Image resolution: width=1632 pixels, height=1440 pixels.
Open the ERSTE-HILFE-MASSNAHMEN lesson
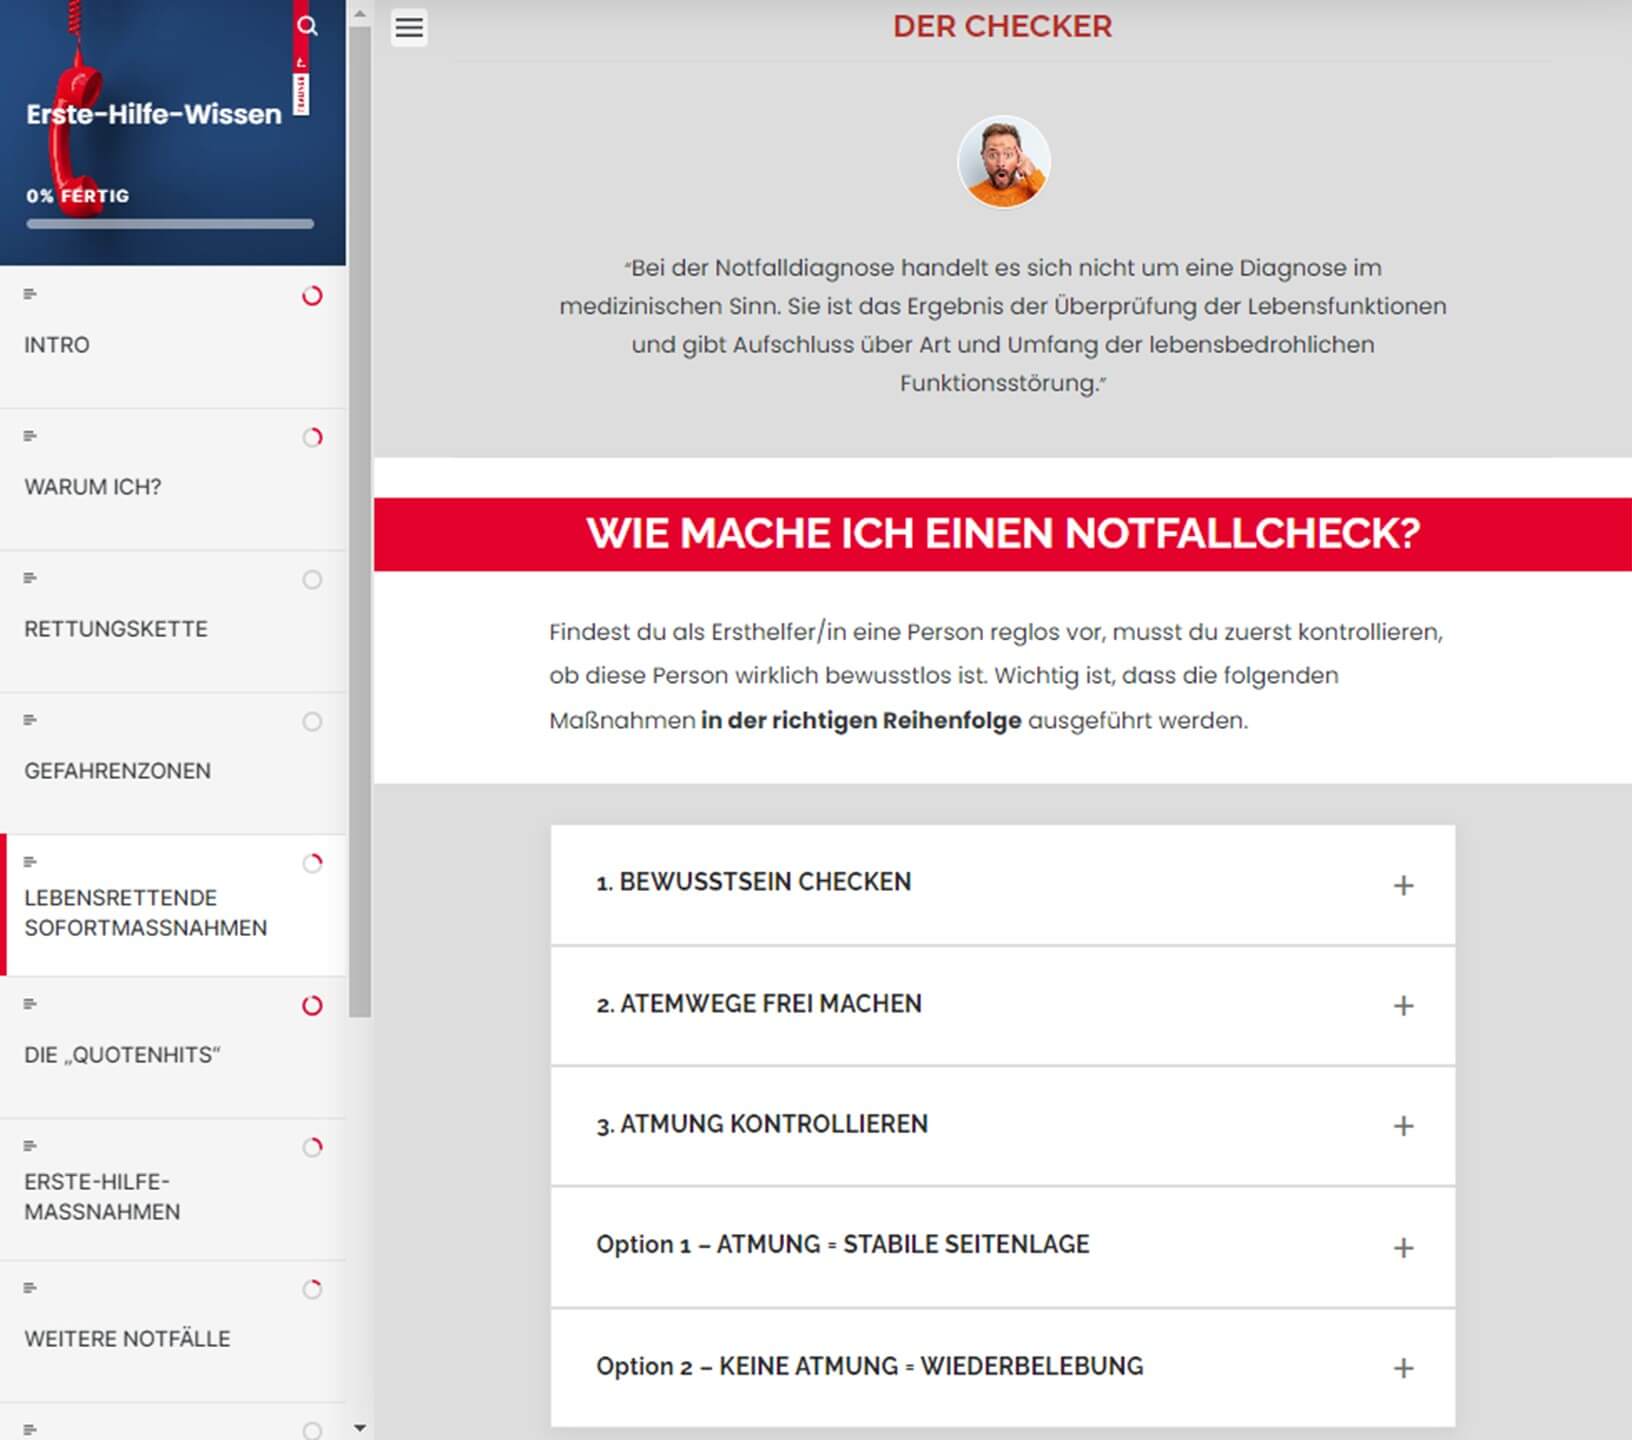click(102, 1196)
